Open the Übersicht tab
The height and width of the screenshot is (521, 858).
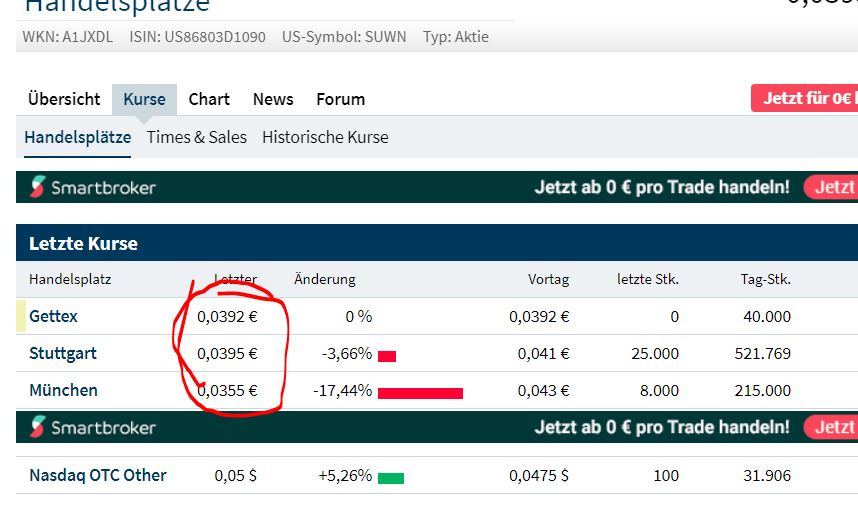click(64, 99)
